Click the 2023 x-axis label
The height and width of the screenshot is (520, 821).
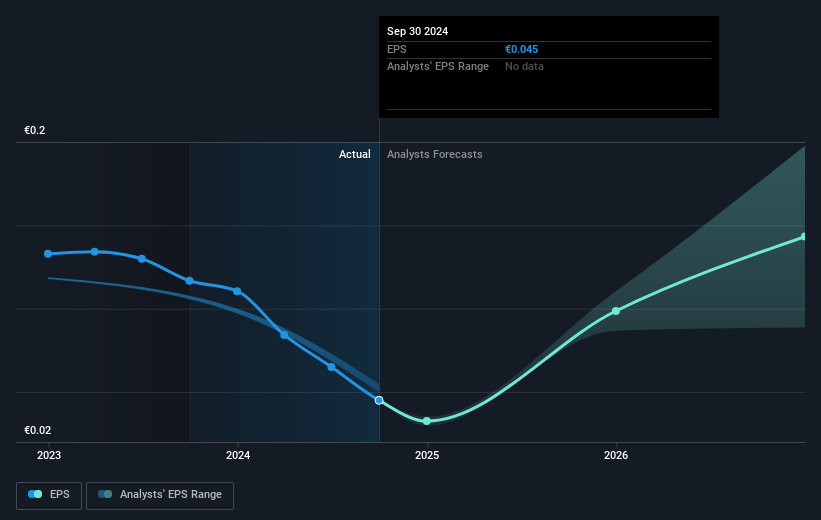click(x=49, y=456)
